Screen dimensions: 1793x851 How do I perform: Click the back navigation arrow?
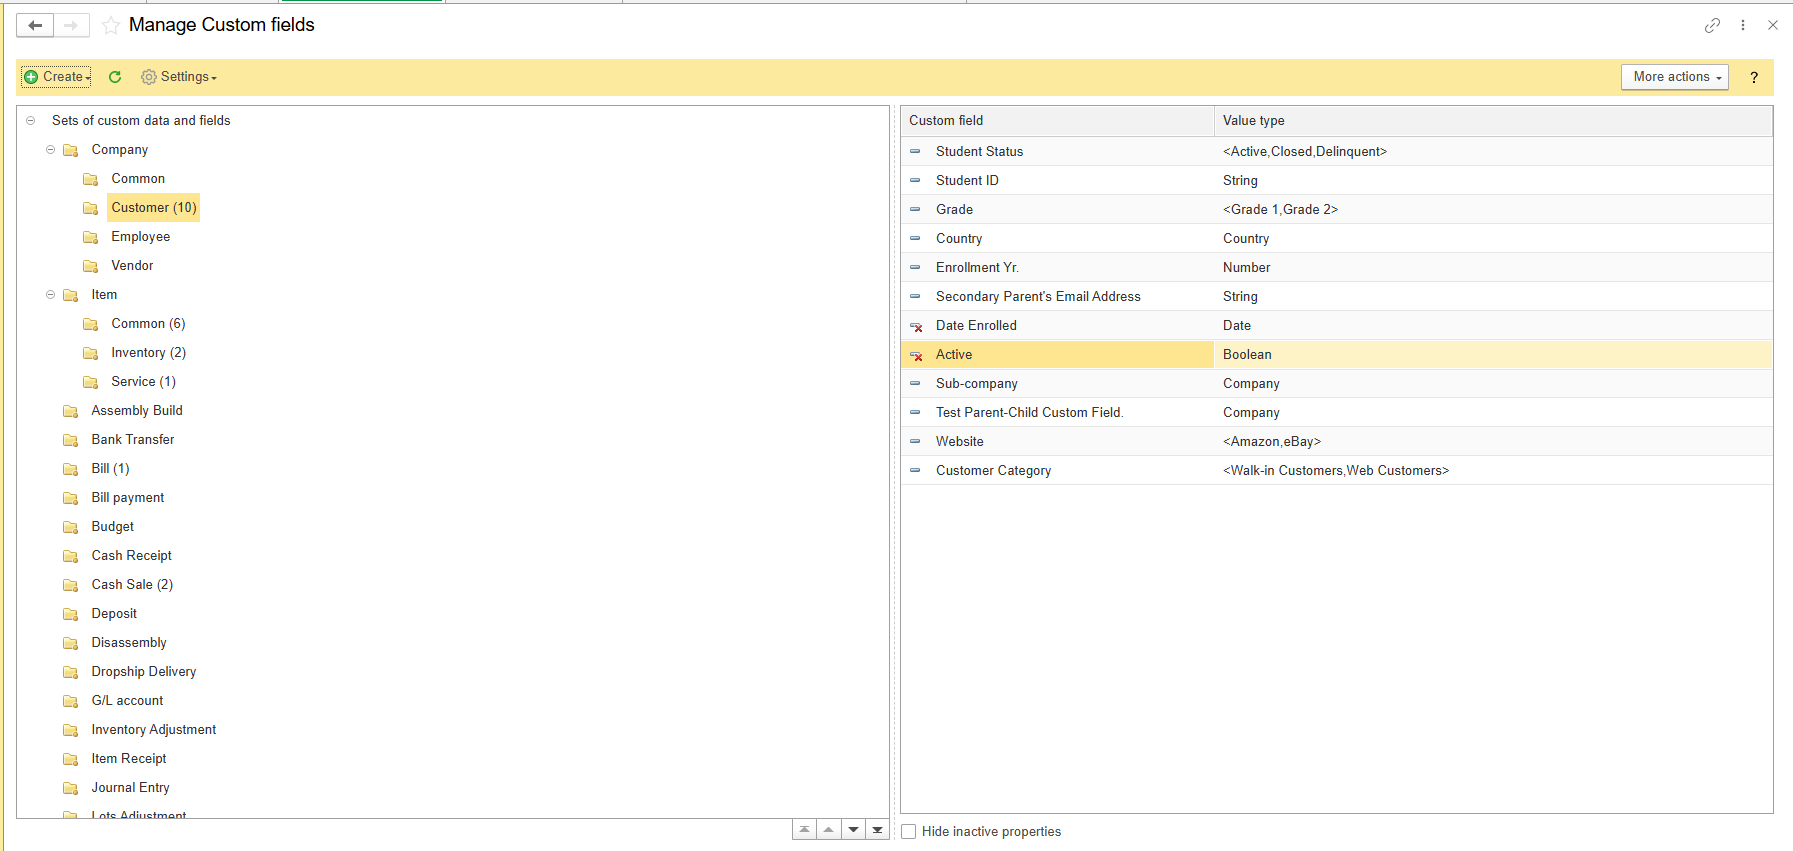(x=35, y=25)
